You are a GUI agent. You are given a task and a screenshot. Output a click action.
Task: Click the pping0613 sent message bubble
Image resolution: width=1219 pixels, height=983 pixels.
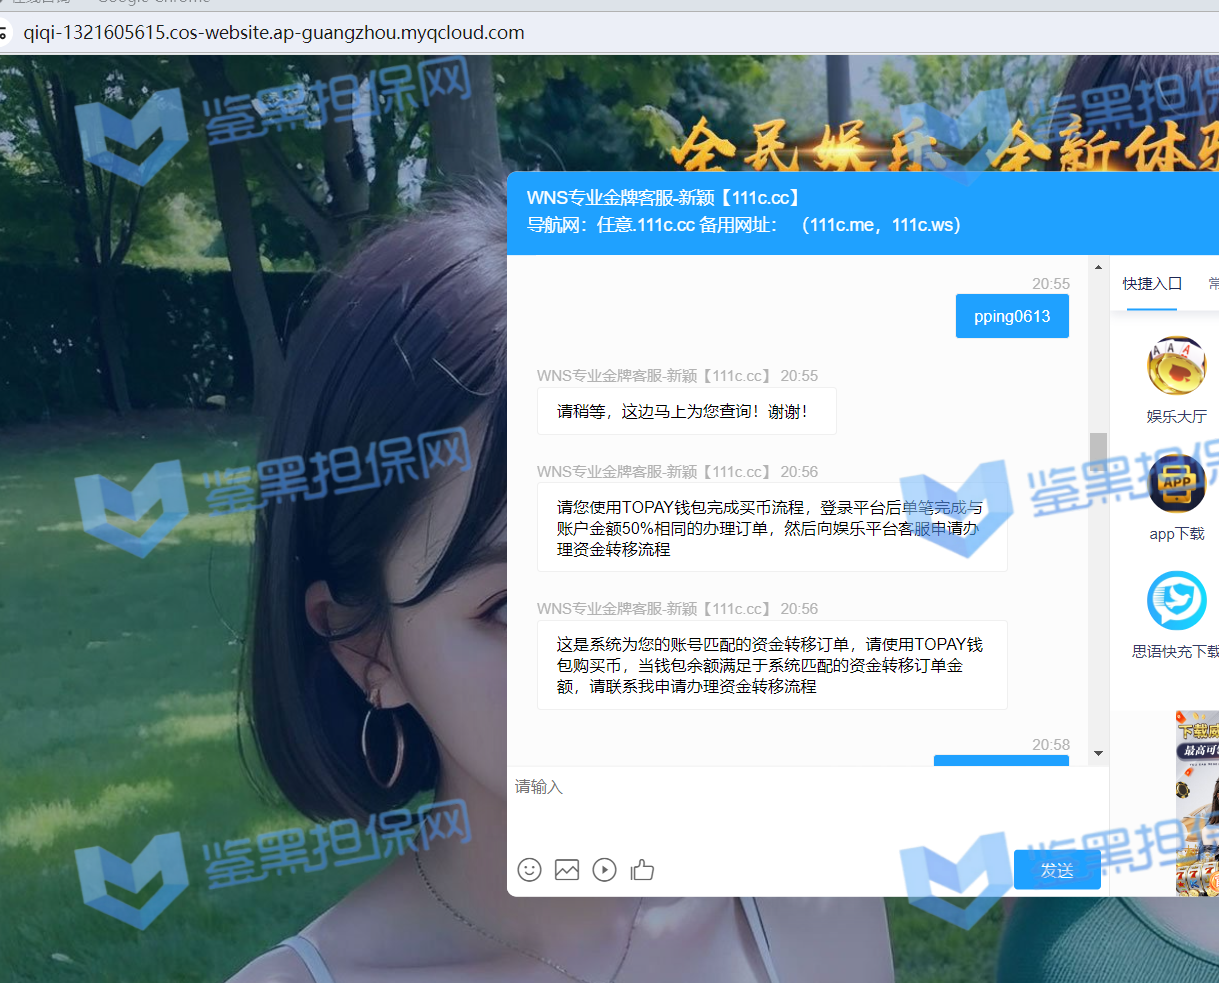point(1012,317)
